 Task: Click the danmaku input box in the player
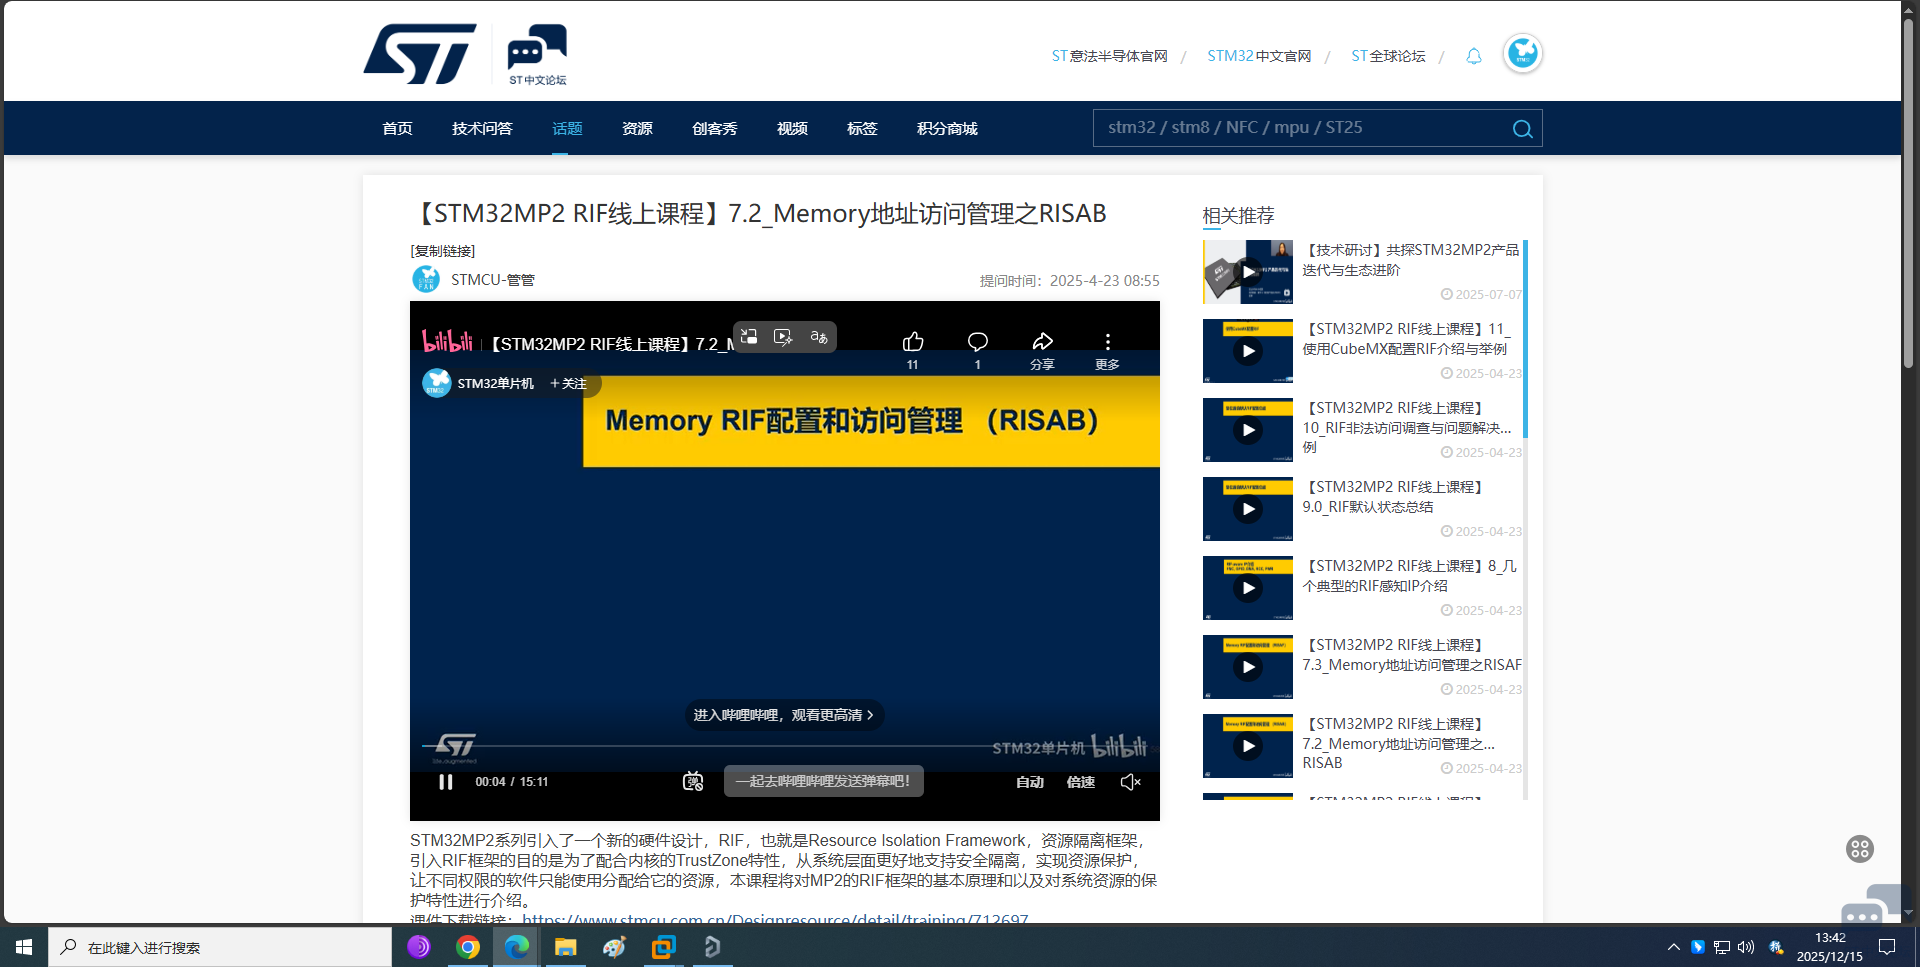[x=823, y=781]
